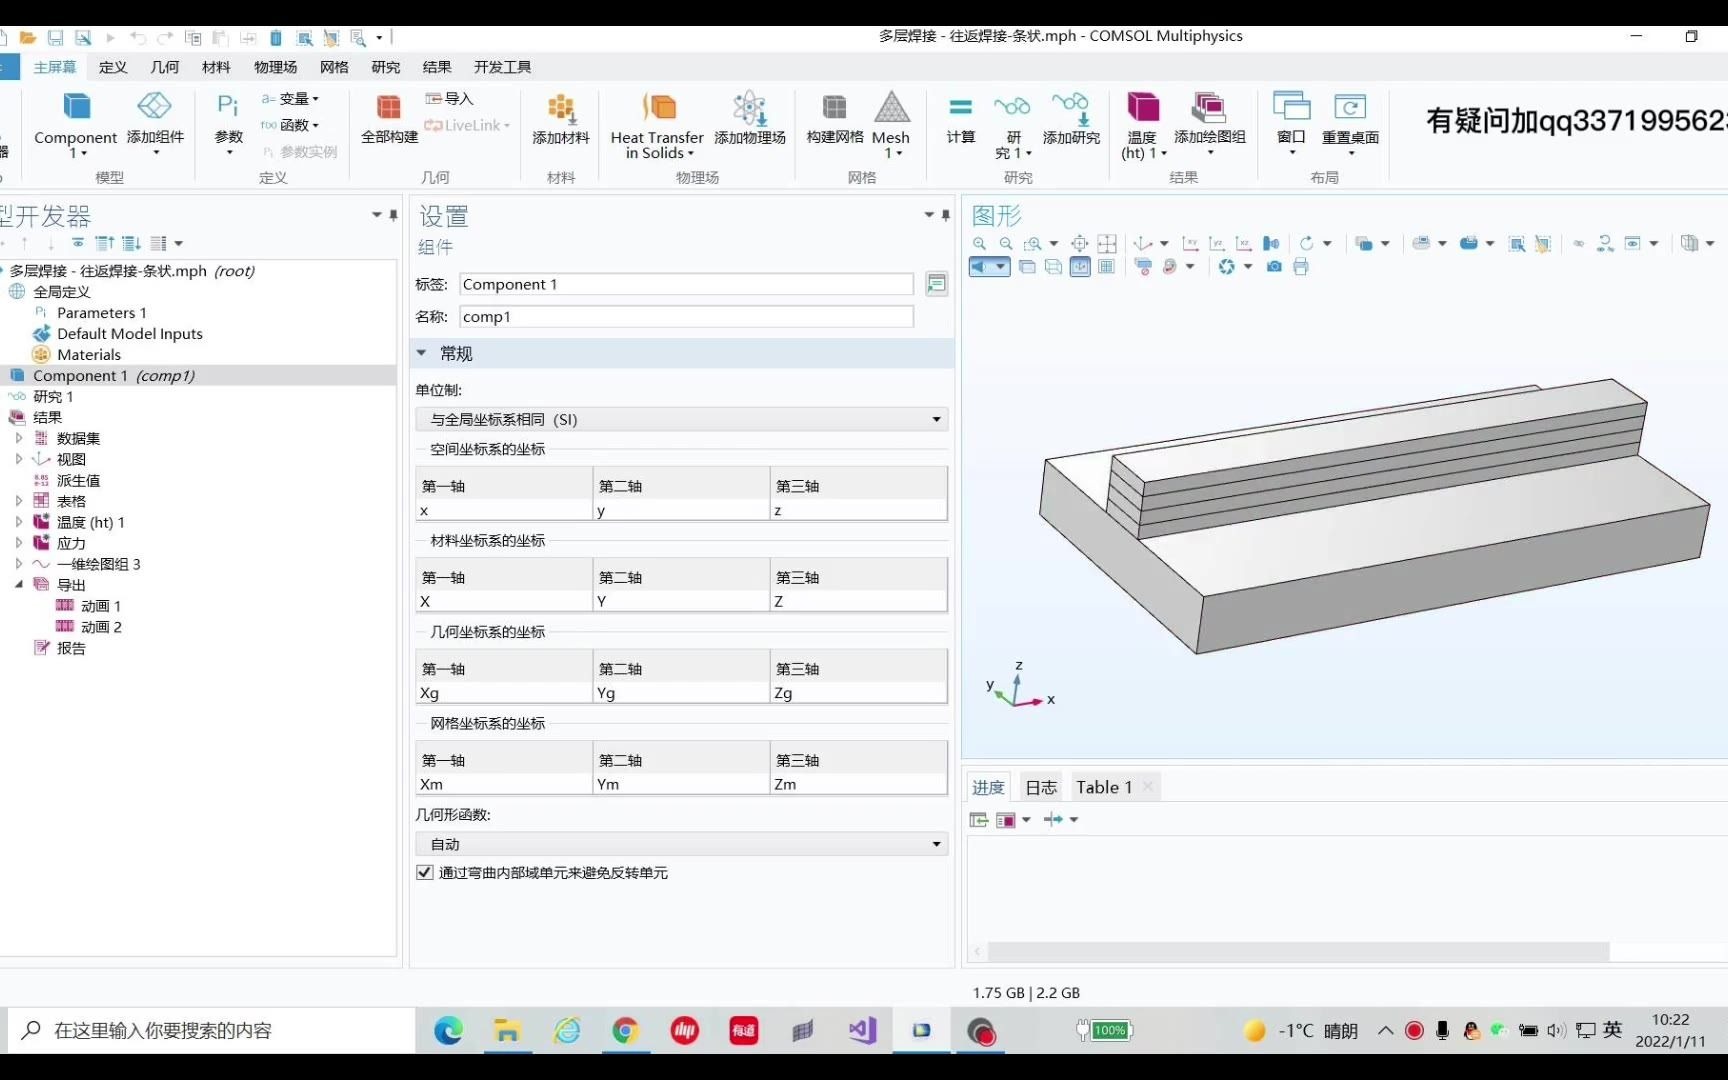
Task: Expand the 导出 node in model tree
Action: [x=17, y=585]
